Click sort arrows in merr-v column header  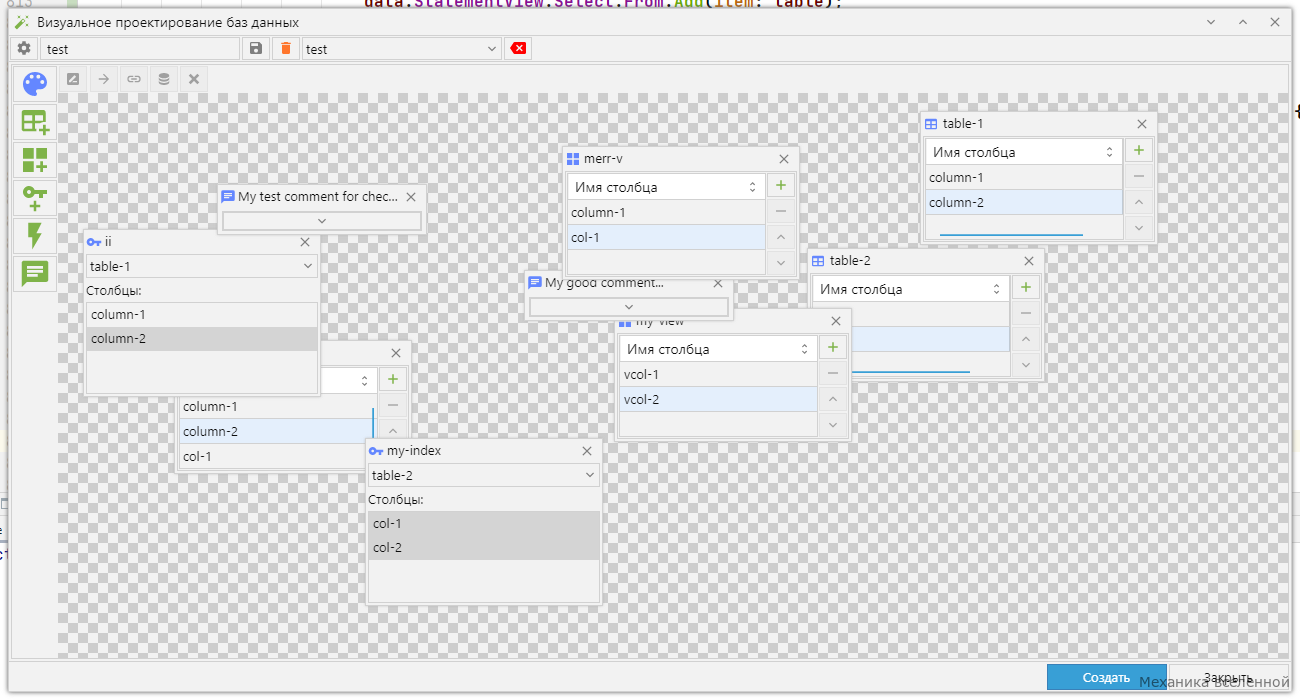coord(752,187)
